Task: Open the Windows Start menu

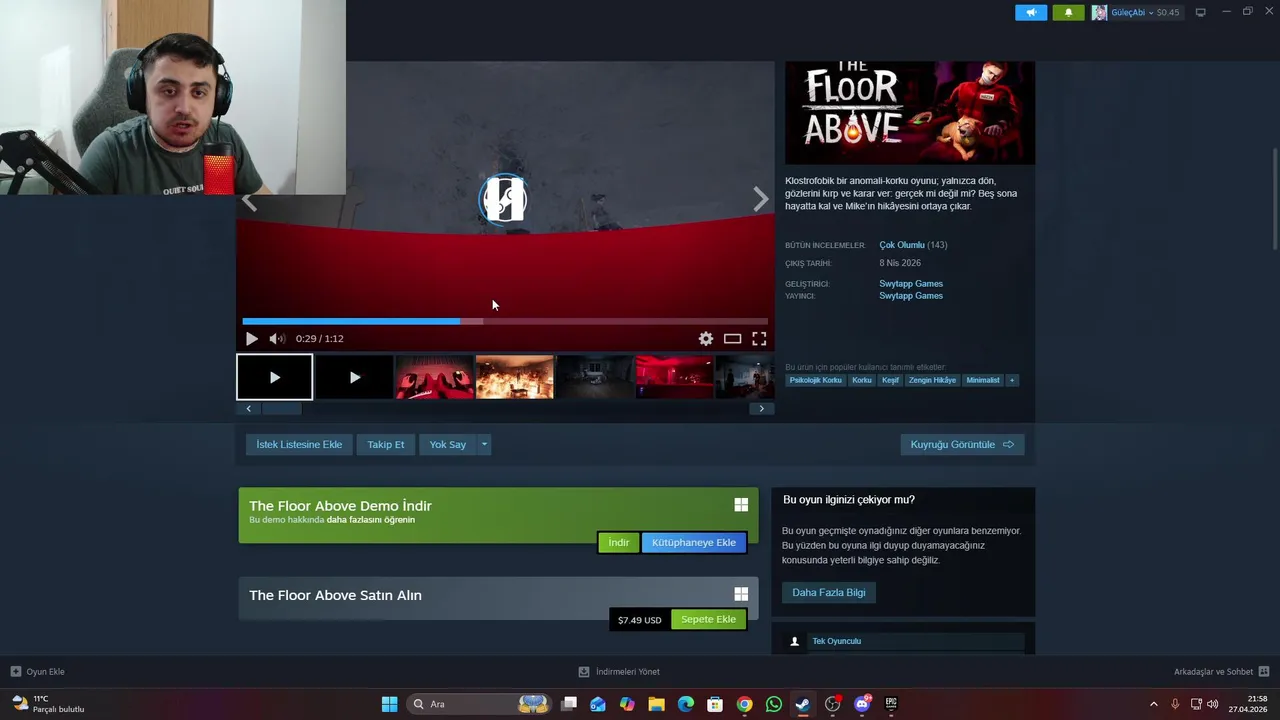Action: (389, 704)
